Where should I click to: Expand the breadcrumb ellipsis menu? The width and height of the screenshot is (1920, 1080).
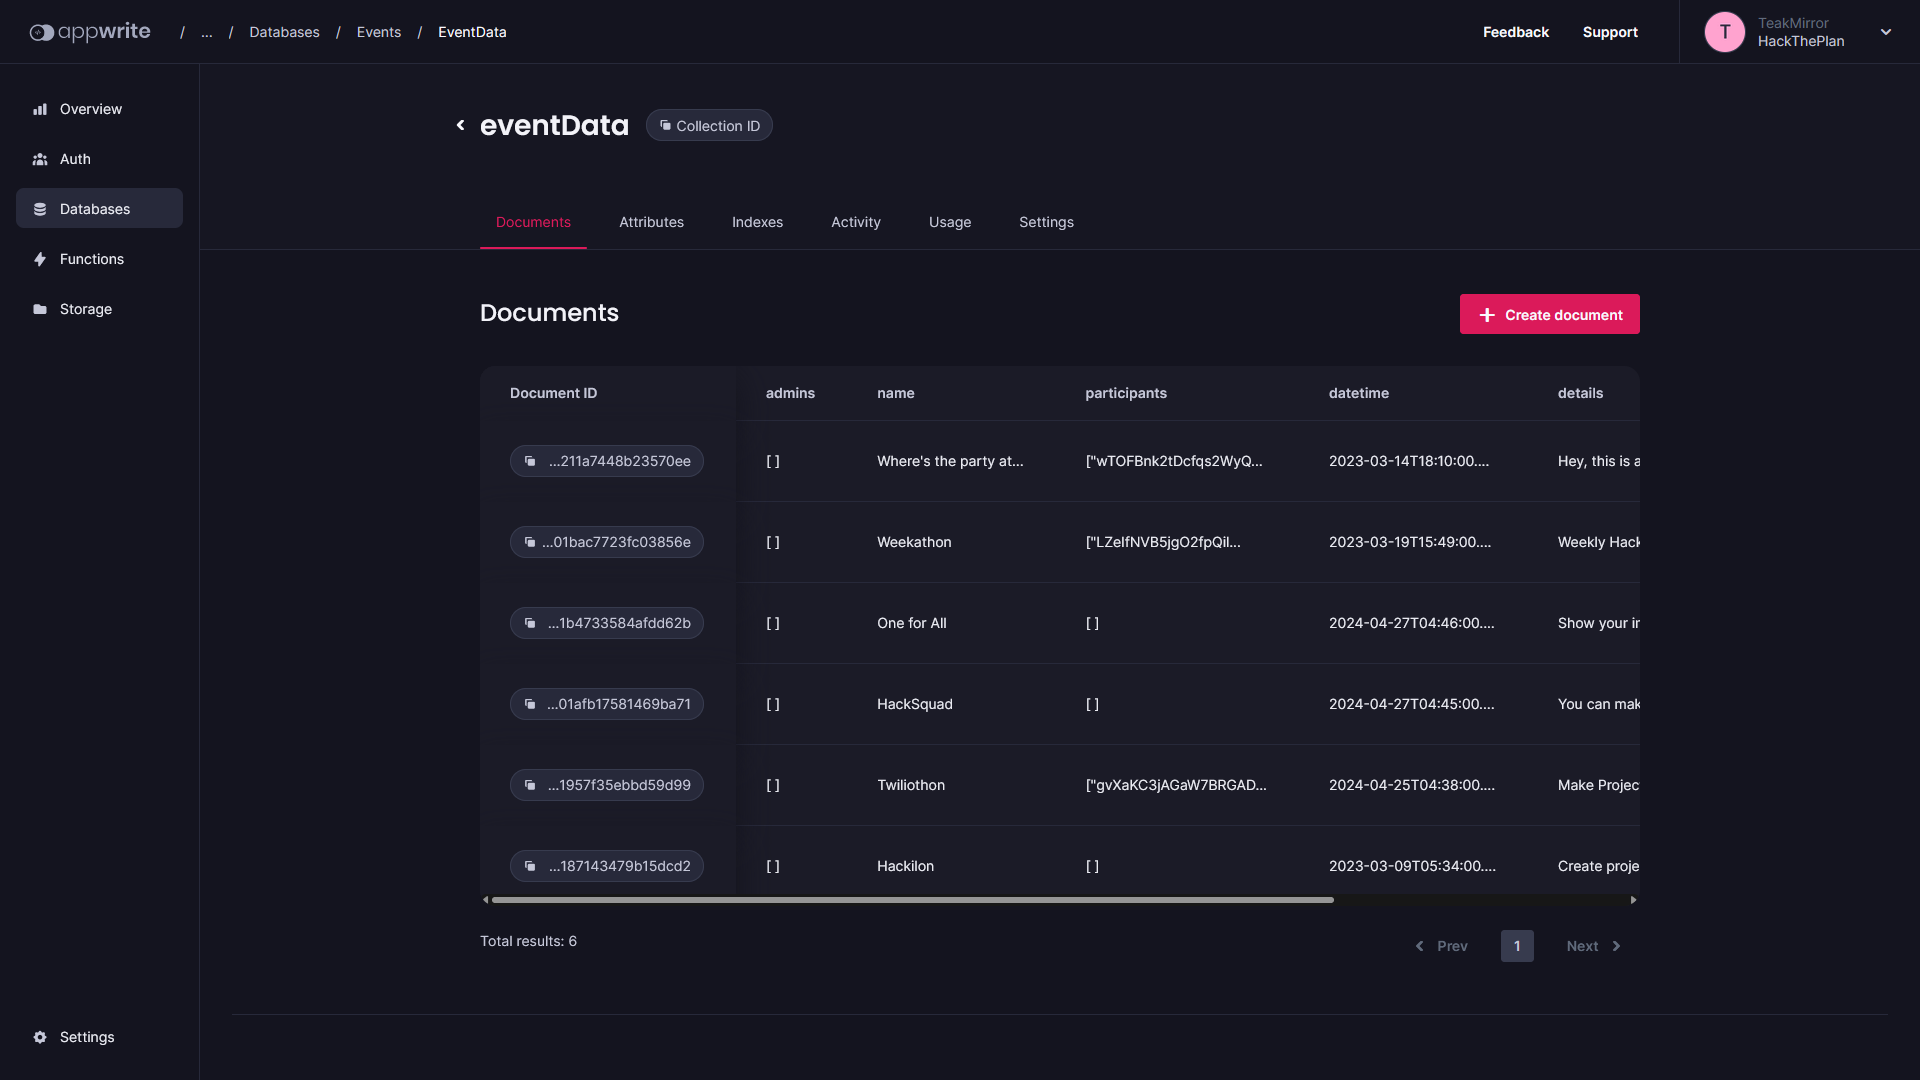[x=207, y=32]
